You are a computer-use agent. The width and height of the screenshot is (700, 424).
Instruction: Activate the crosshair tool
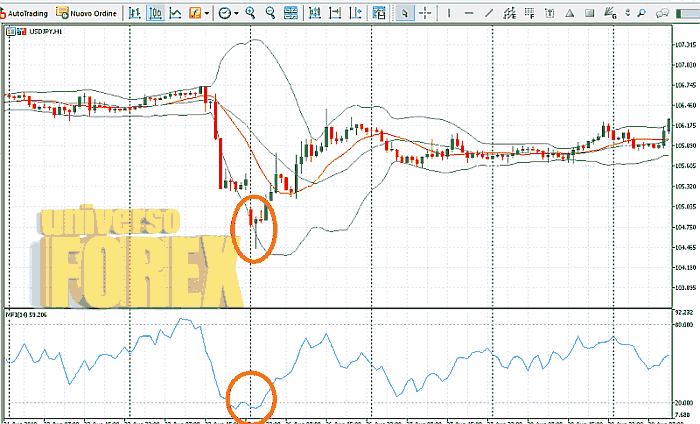425,13
